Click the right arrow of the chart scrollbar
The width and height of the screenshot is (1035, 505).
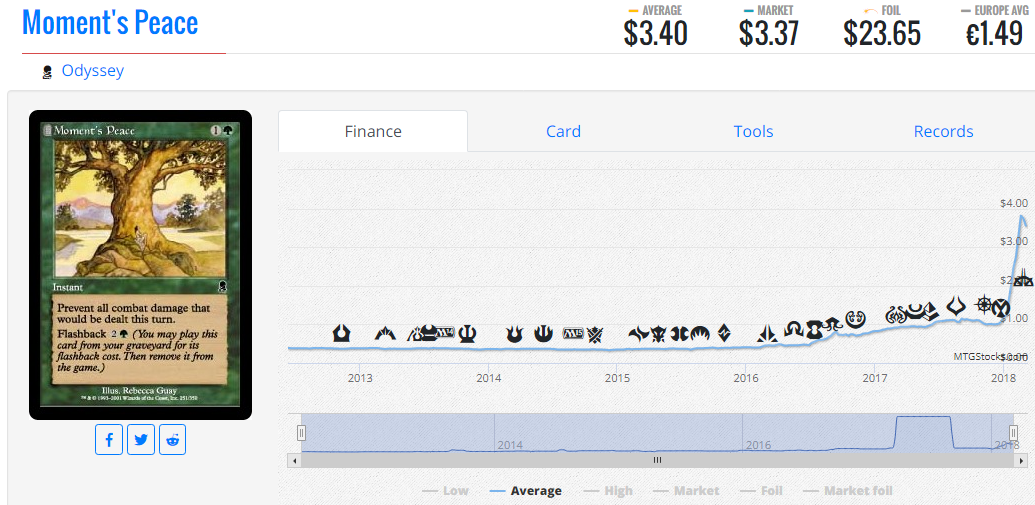(1020, 460)
